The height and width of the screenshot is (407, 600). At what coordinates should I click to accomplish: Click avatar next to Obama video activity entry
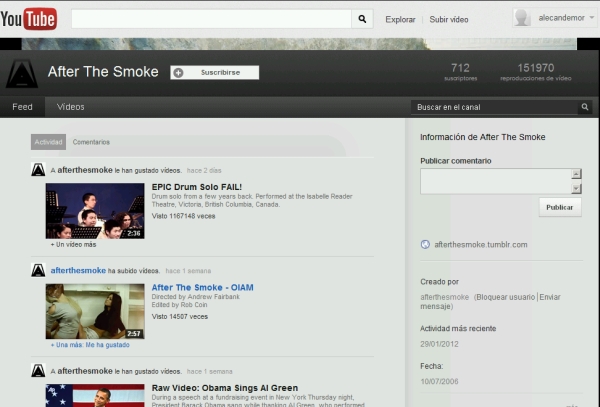(x=38, y=370)
